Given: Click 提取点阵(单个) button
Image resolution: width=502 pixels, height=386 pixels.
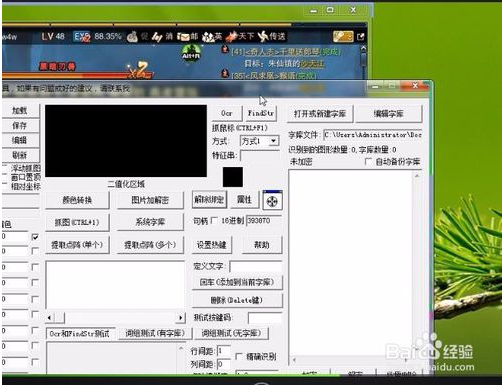Looking at the screenshot, I should pos(77,245).
